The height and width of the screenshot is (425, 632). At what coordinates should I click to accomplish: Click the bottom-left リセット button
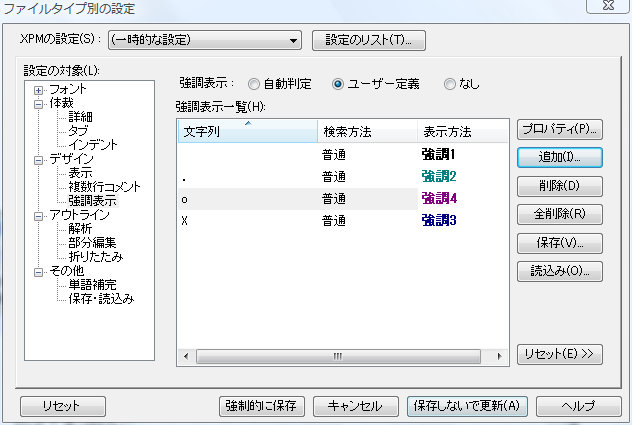pos(62,406)
